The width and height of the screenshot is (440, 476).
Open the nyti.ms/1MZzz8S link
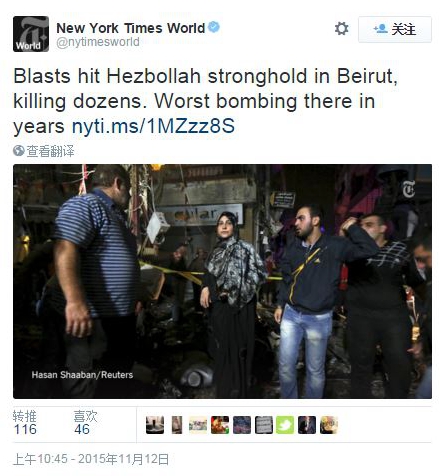click(x=153, y=126)
